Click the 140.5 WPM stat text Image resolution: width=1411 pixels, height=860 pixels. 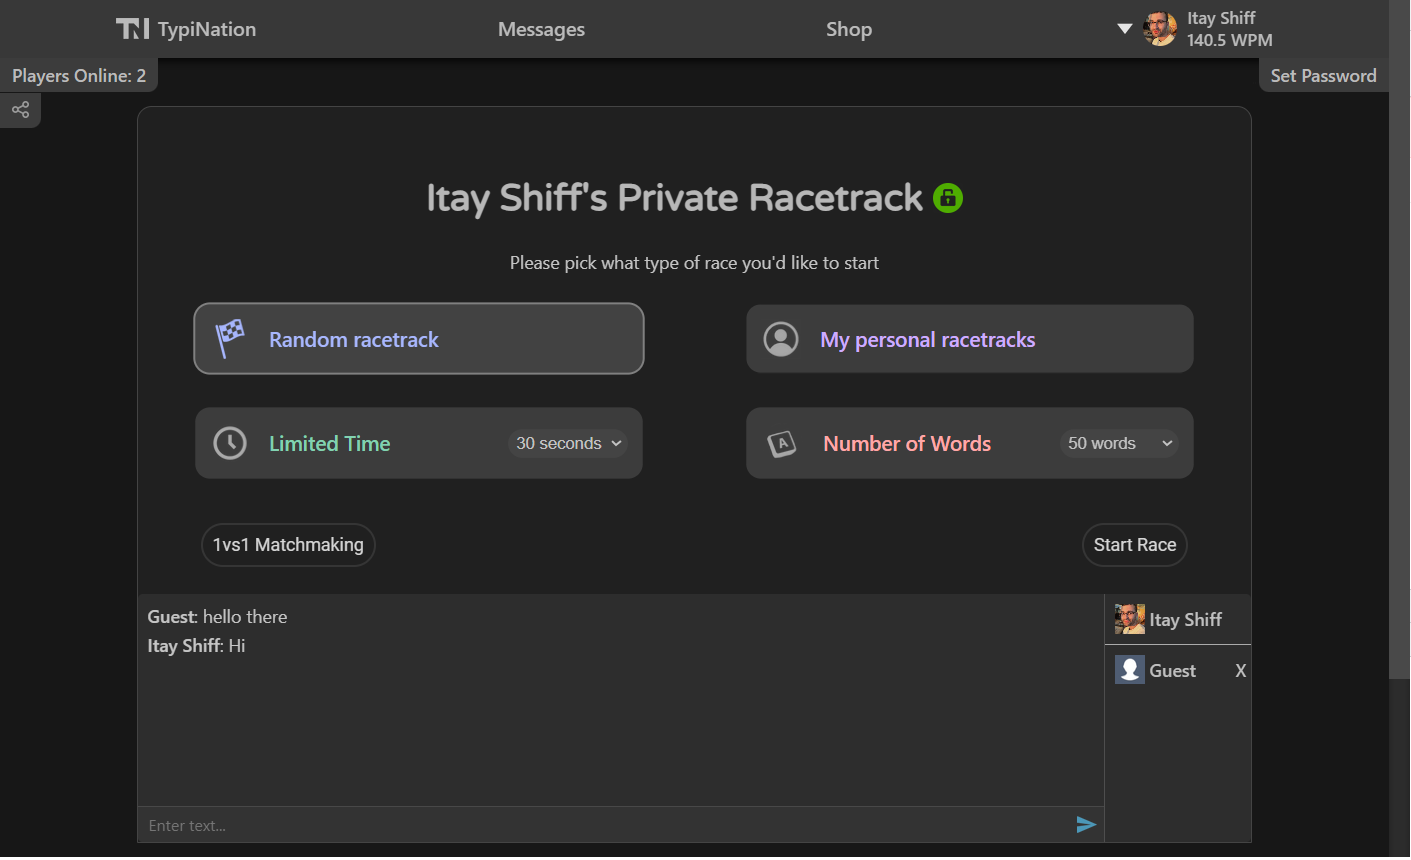pyautogui.click(x=1230, y=41)
